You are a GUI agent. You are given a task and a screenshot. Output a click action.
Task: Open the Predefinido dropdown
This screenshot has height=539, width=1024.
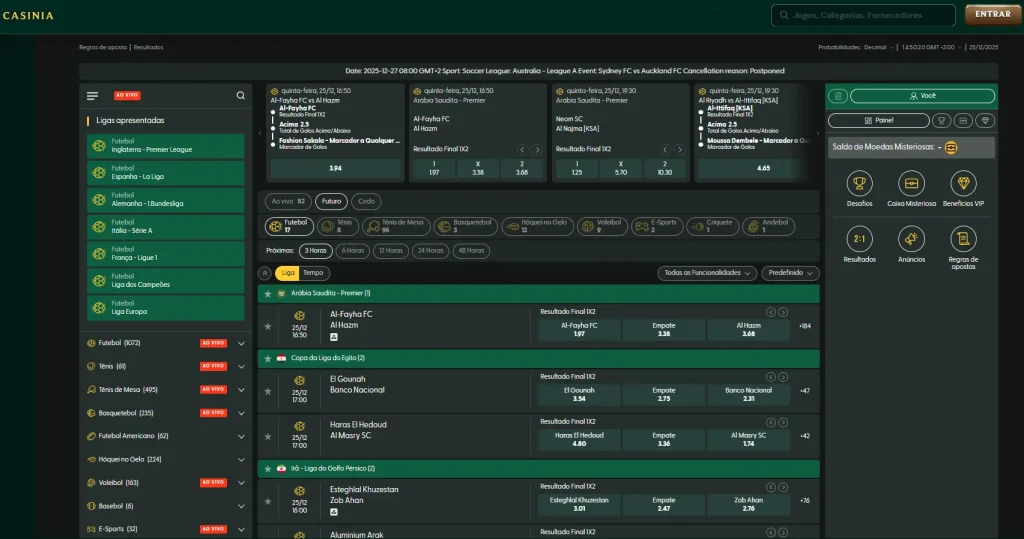(790, 273)
